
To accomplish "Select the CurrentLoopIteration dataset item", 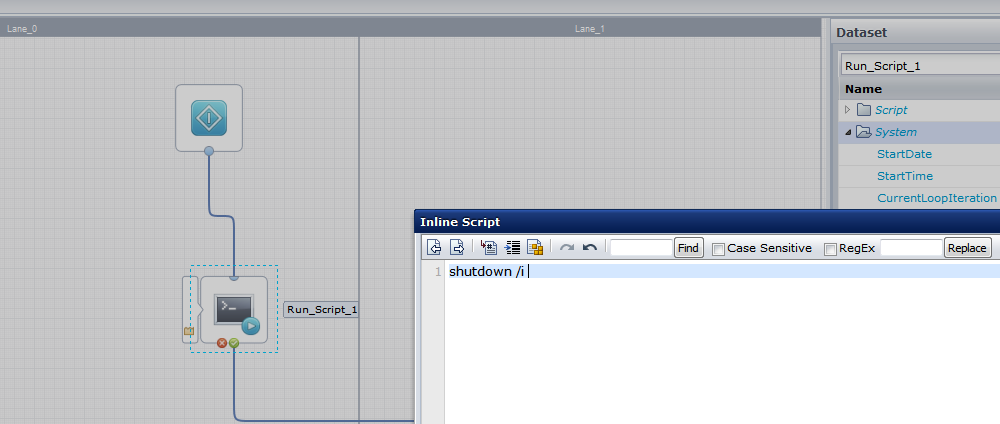I will point(937,198).
